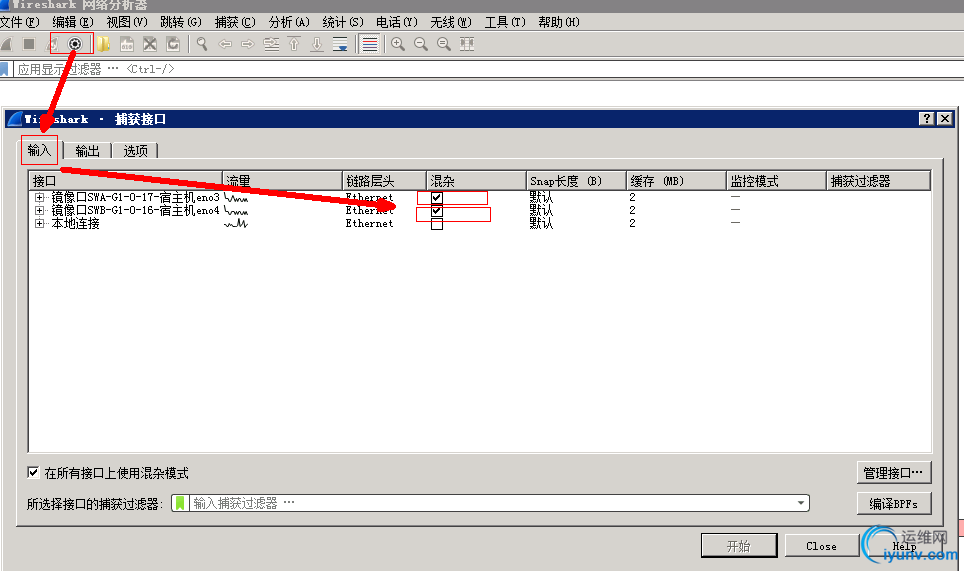Jump to last packet down arrow
The height and width of the screenshot is (571, 964).
pos(317,44)
